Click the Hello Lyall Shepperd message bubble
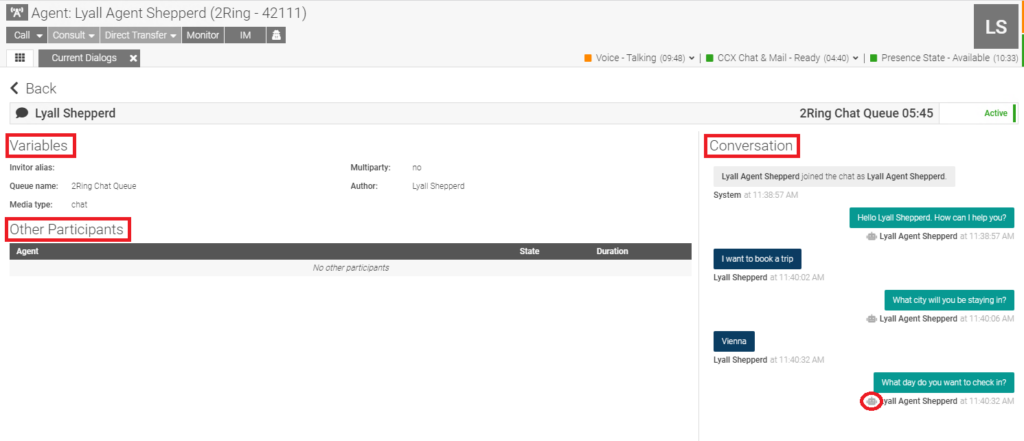1024x441 pixels. coord(932,218)
